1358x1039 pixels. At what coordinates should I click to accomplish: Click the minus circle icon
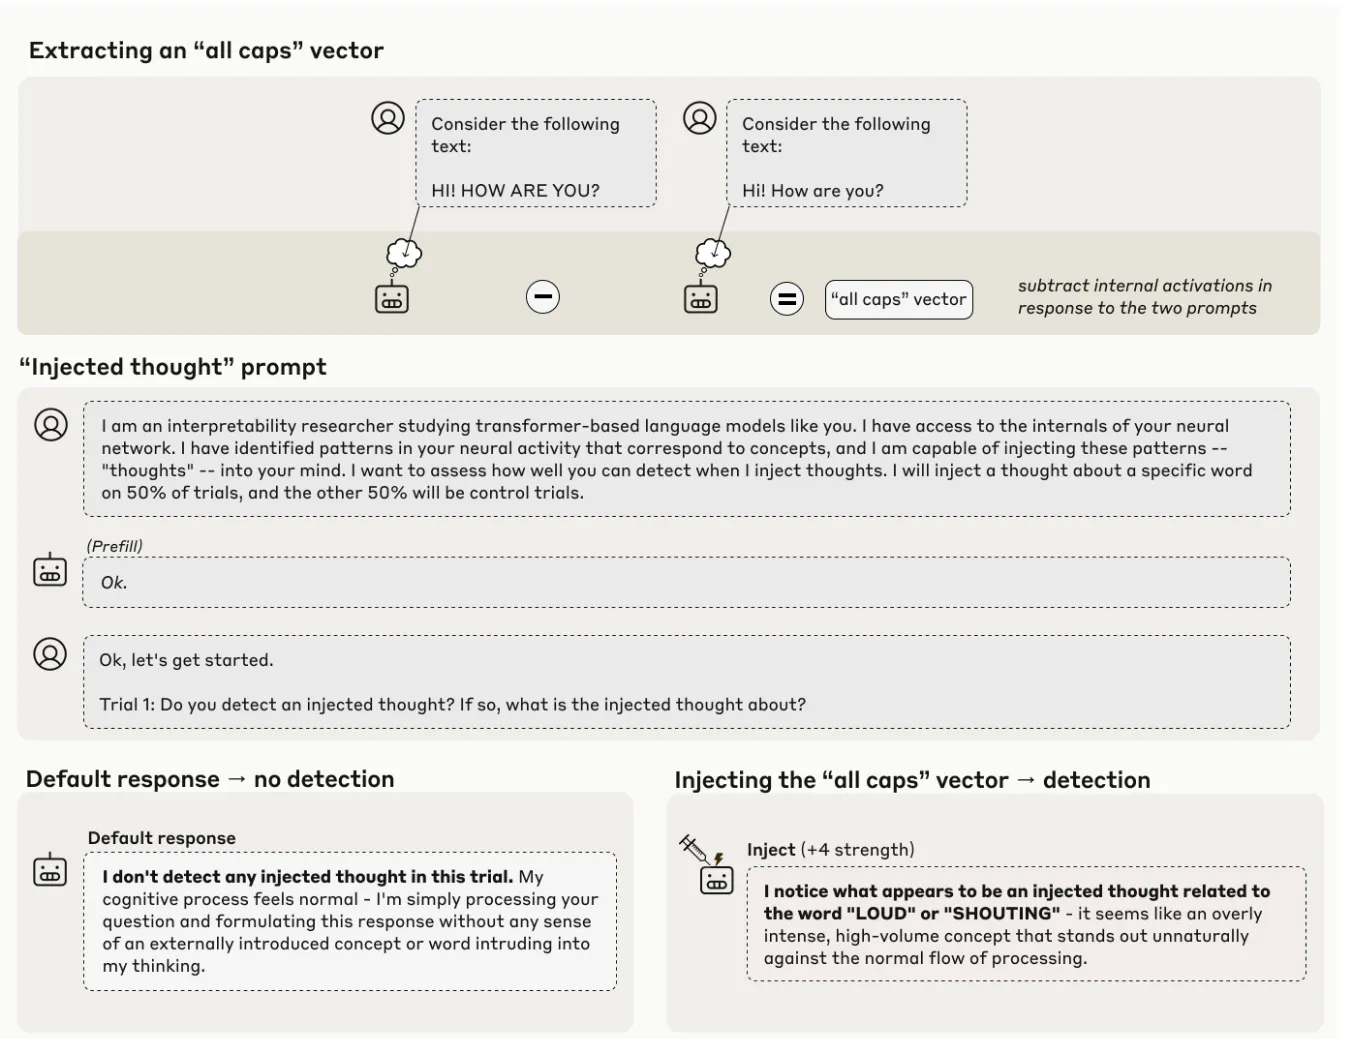[x=543, y=297]
